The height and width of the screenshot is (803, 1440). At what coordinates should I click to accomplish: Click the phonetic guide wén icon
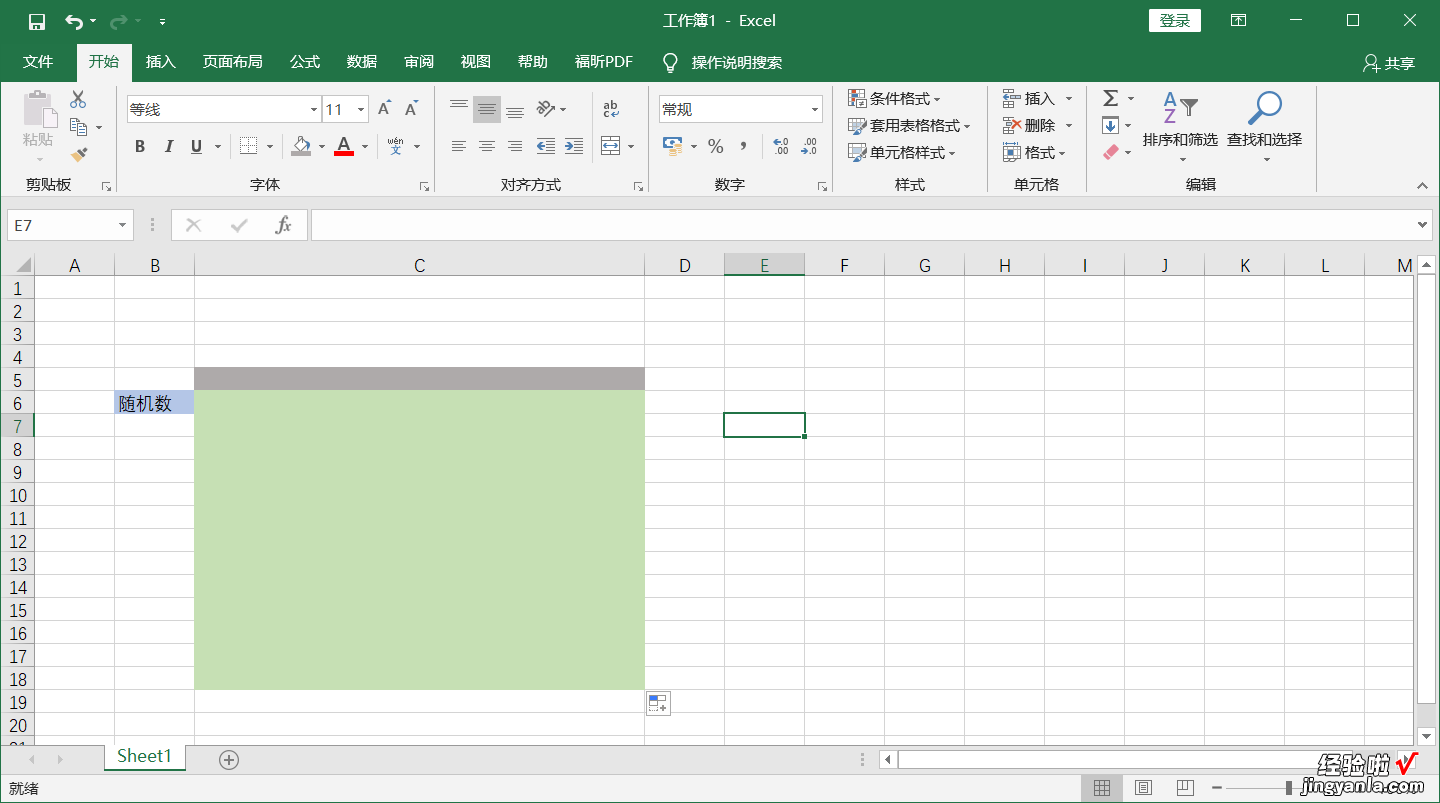[x=395, y=146]
